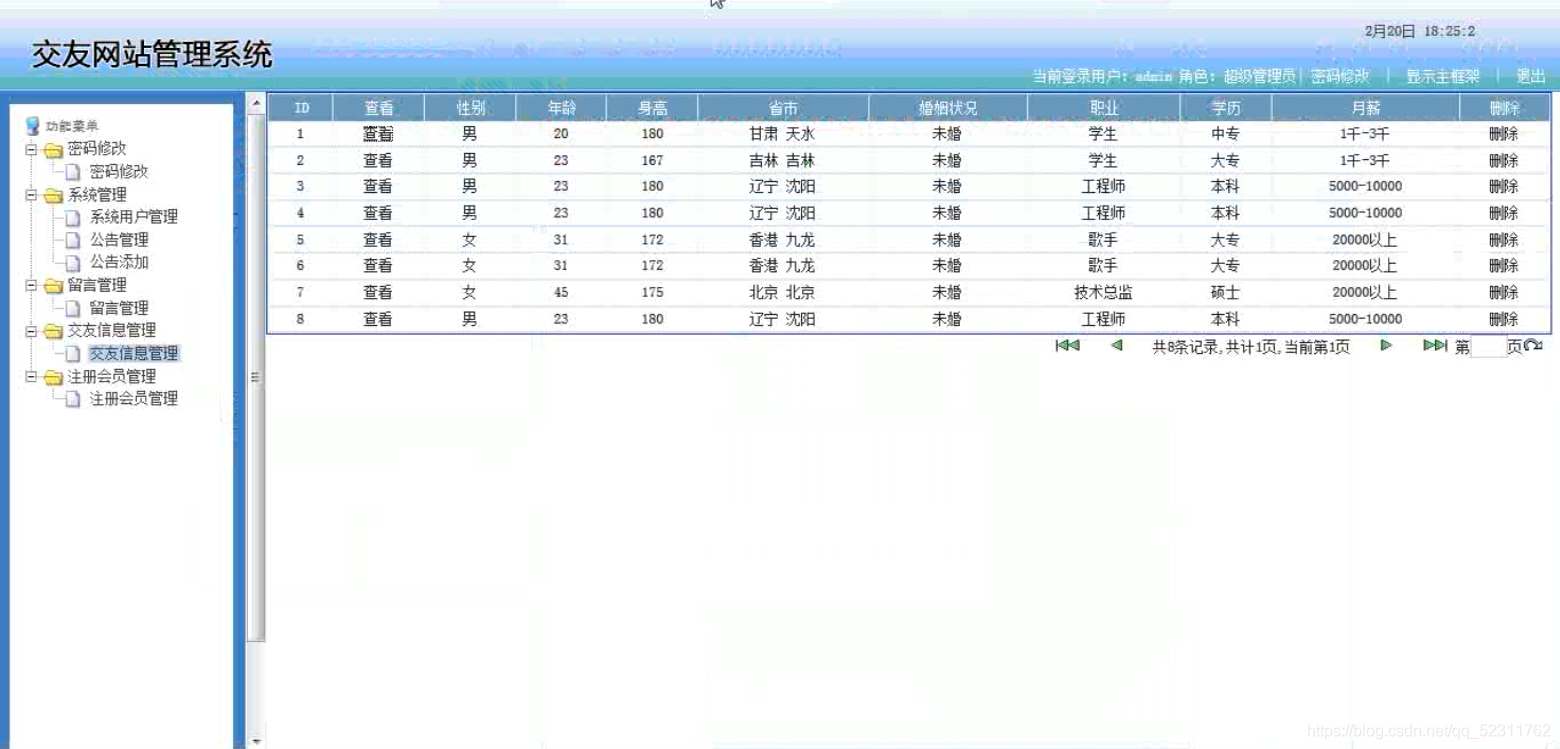Click the 月薪 column header
Screen dimensions: 1560x749
click(1365, 108)
